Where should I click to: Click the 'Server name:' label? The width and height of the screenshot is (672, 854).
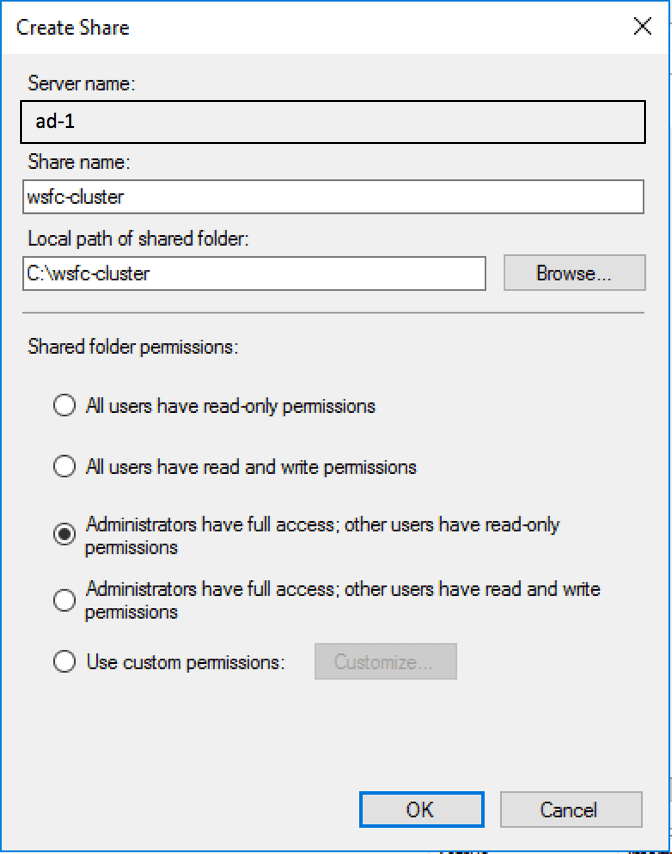coord(81,84)
